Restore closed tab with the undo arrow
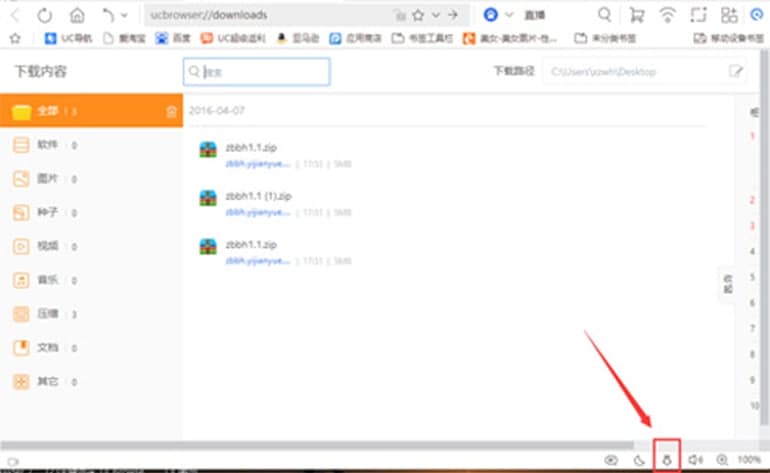 pos(107,15)
